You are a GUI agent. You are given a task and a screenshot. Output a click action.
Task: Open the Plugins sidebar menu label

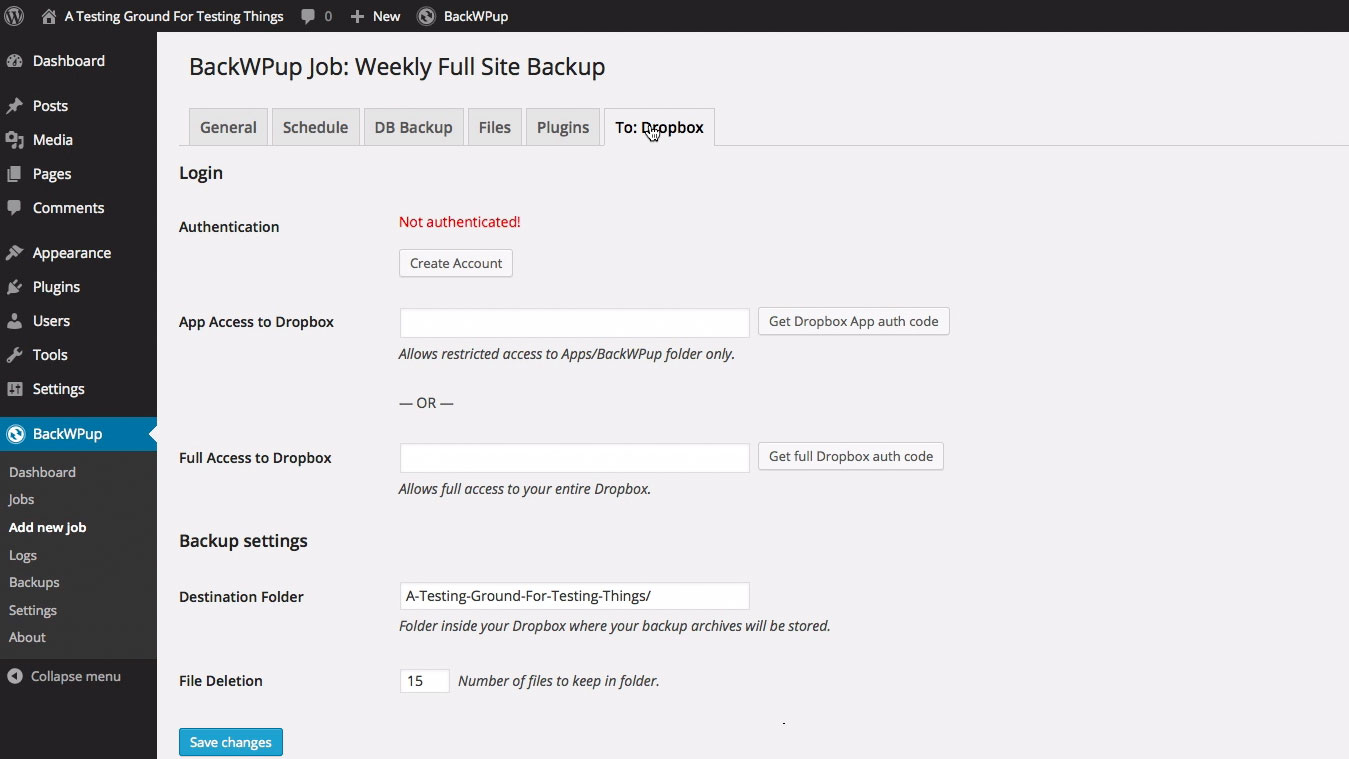point(56,287)
